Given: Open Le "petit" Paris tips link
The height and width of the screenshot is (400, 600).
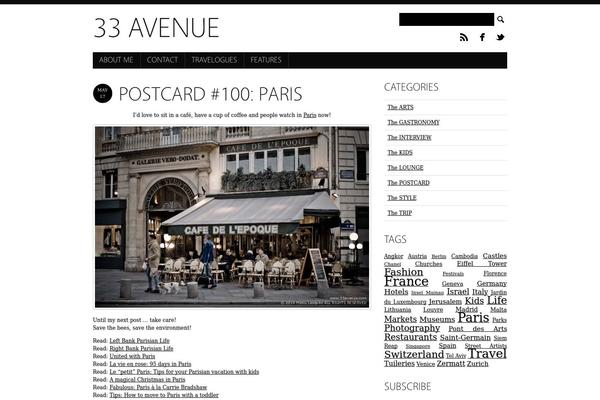Looking at the screenshot, I should click(184, 372).
